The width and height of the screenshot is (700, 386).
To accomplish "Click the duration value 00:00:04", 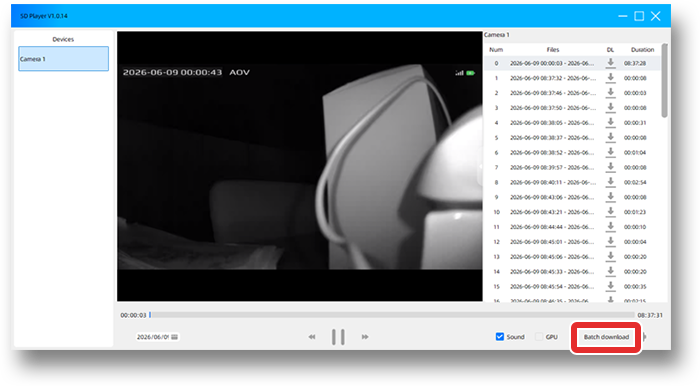I will 635,242.
